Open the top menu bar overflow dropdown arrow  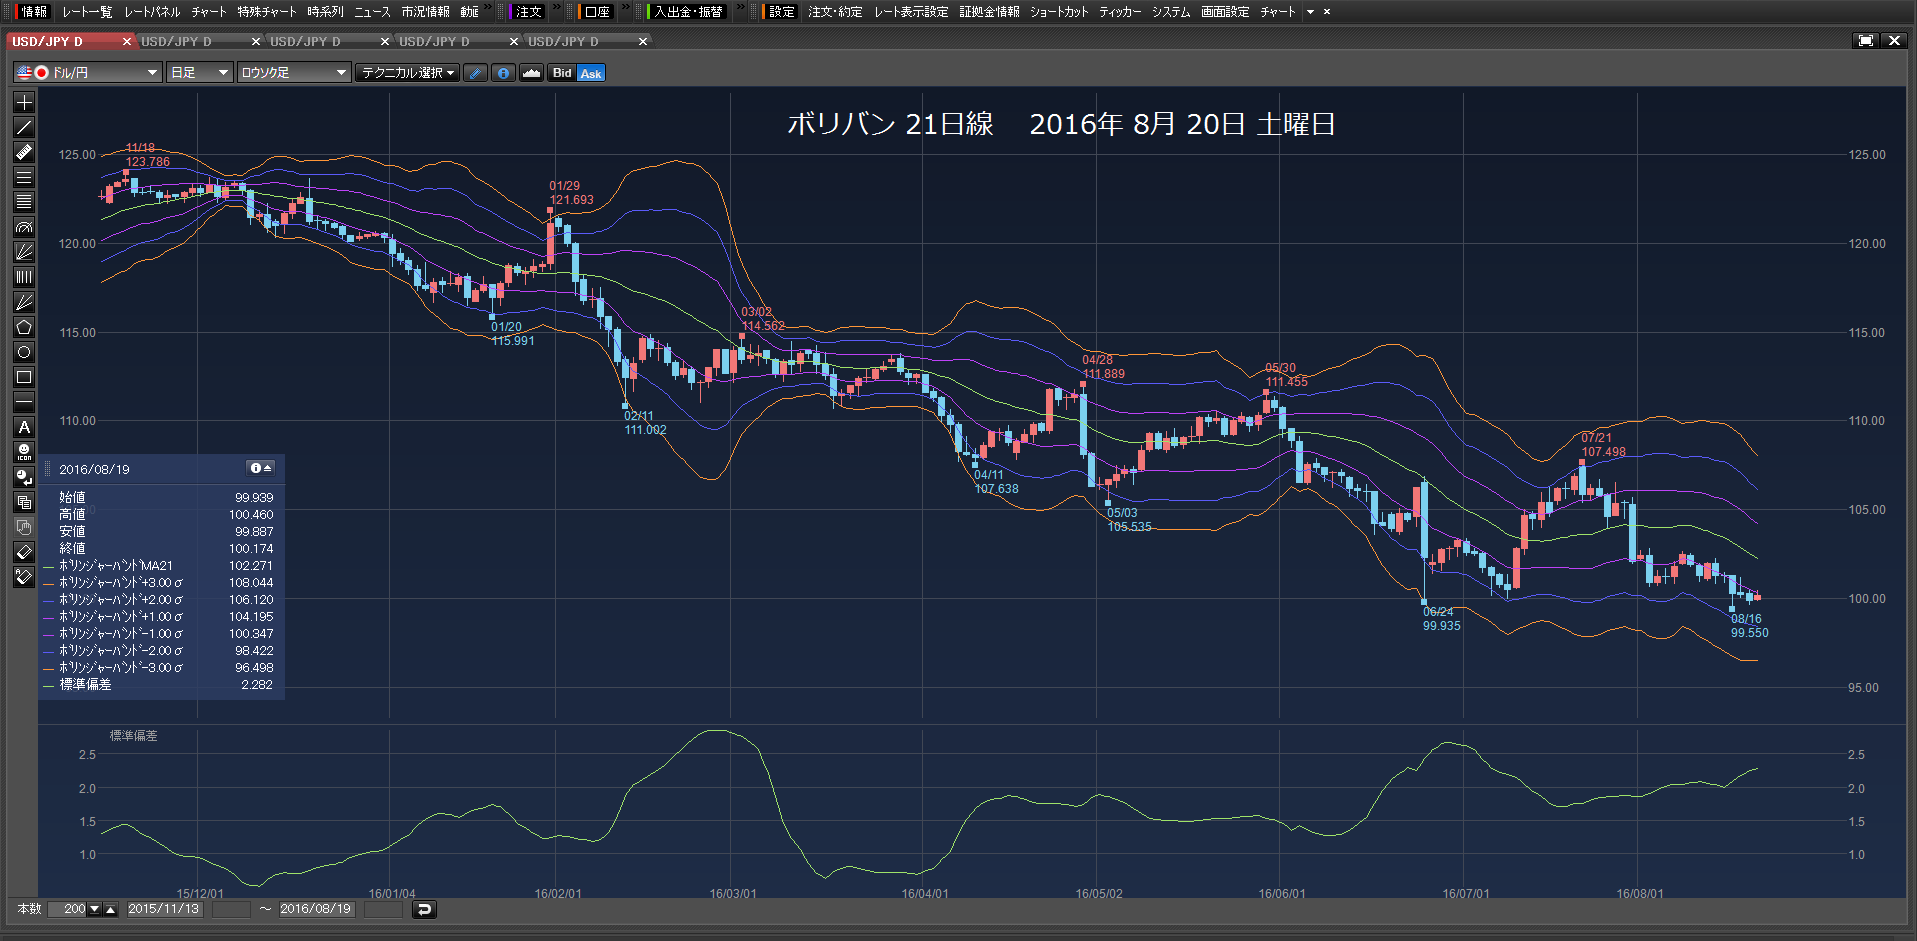pyautogui.click(x=1310, y=12)
